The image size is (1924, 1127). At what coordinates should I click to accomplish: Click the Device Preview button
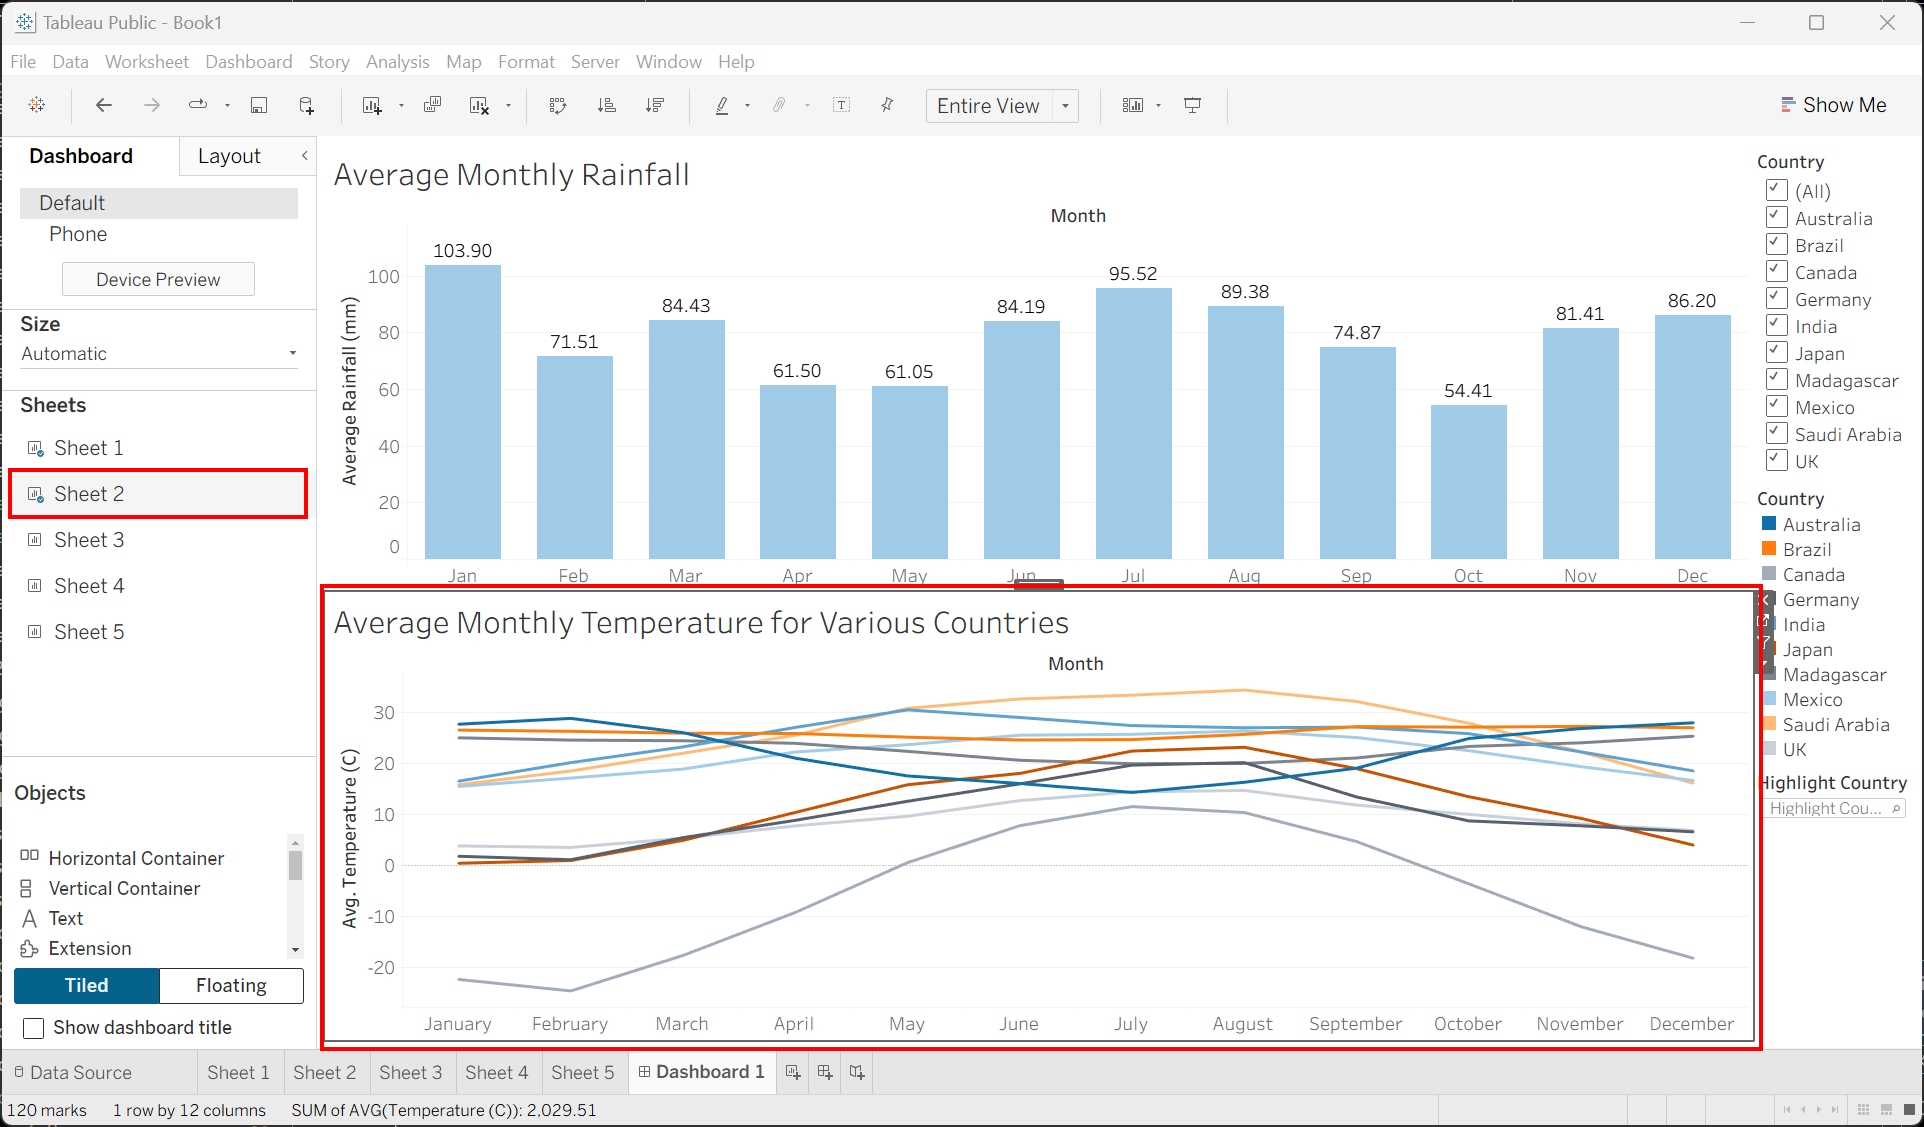coord(158,279)
